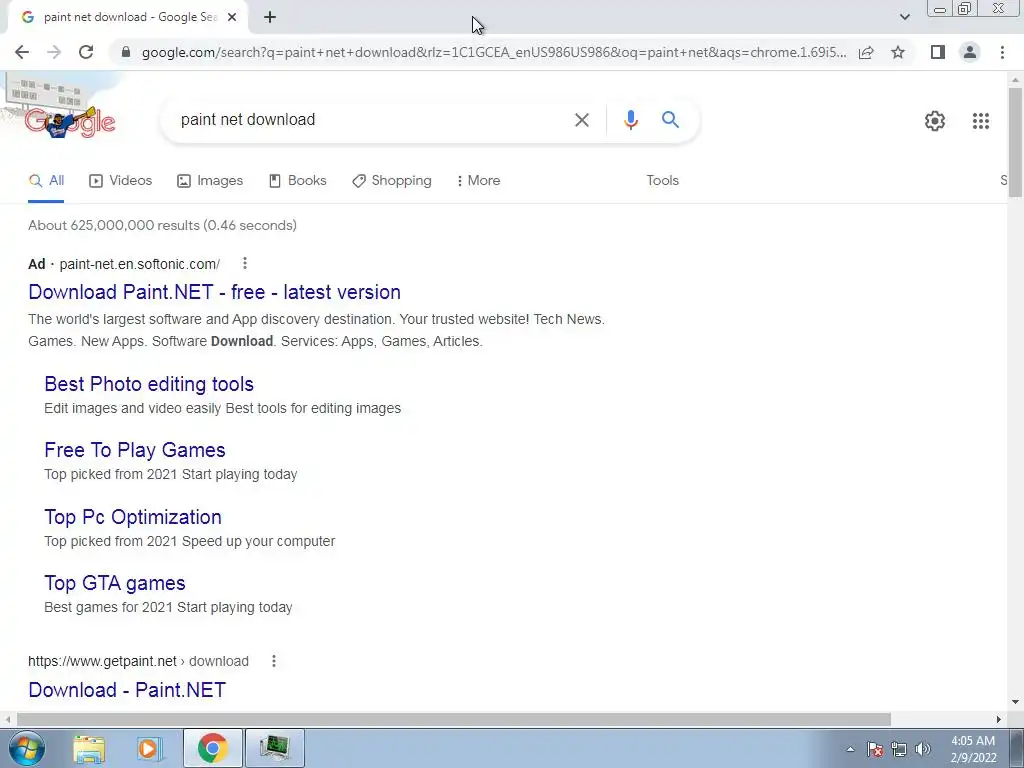Select the All results tab
The image size is (1024, 768).
46,181
